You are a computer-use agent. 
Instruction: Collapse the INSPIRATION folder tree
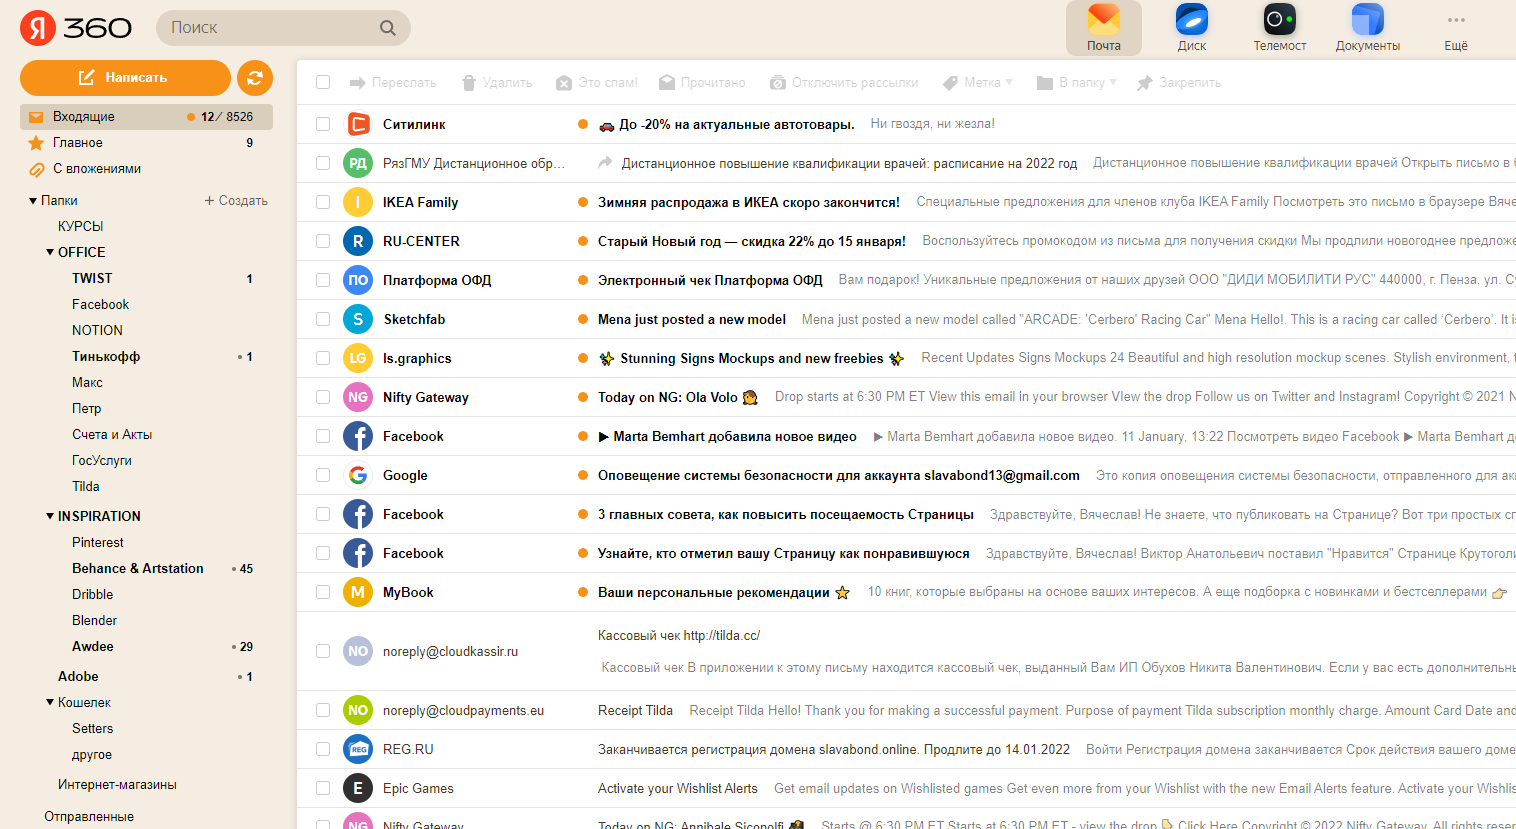click(x=50, y=516)
